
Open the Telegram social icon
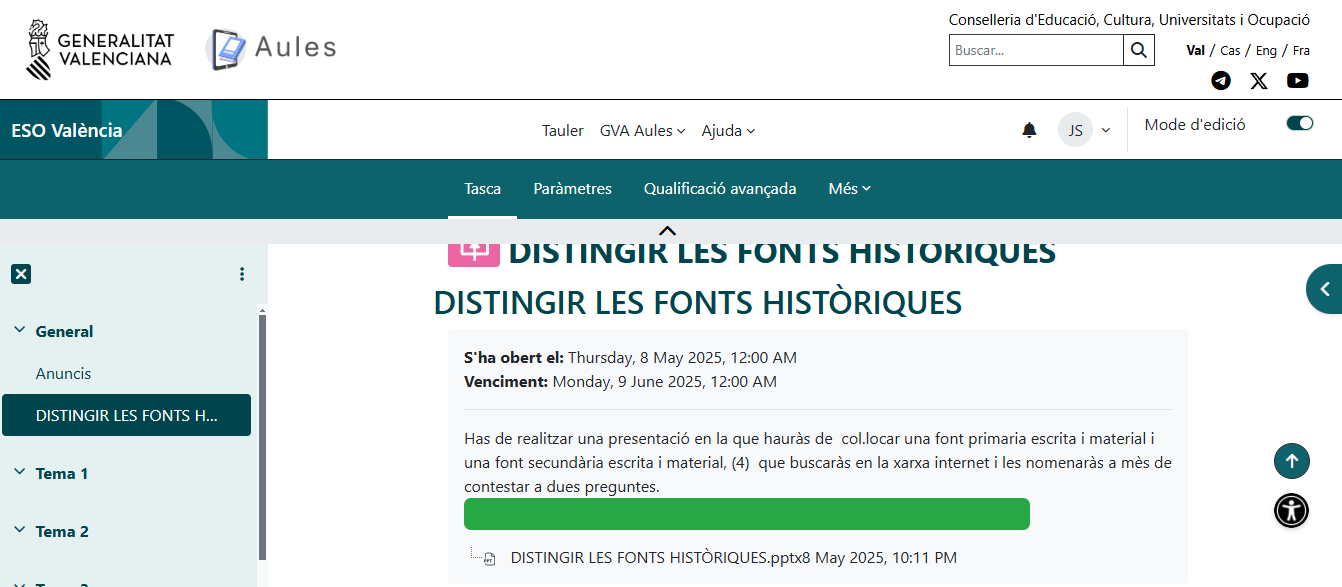click(1221, 81)
